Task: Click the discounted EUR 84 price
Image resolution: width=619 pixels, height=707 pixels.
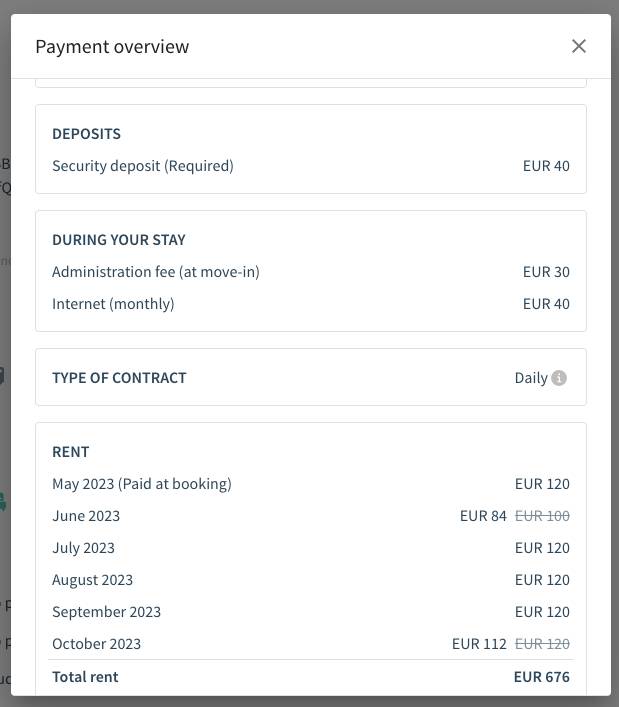Action: coord(483,516)
